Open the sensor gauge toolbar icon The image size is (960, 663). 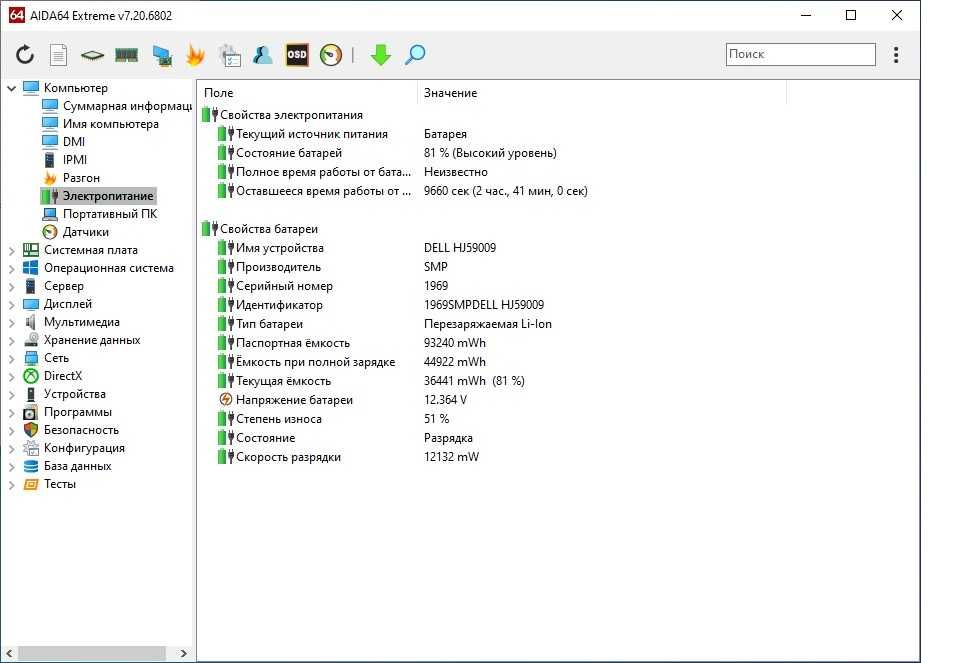pyautogui.click(x=331, y=55)
